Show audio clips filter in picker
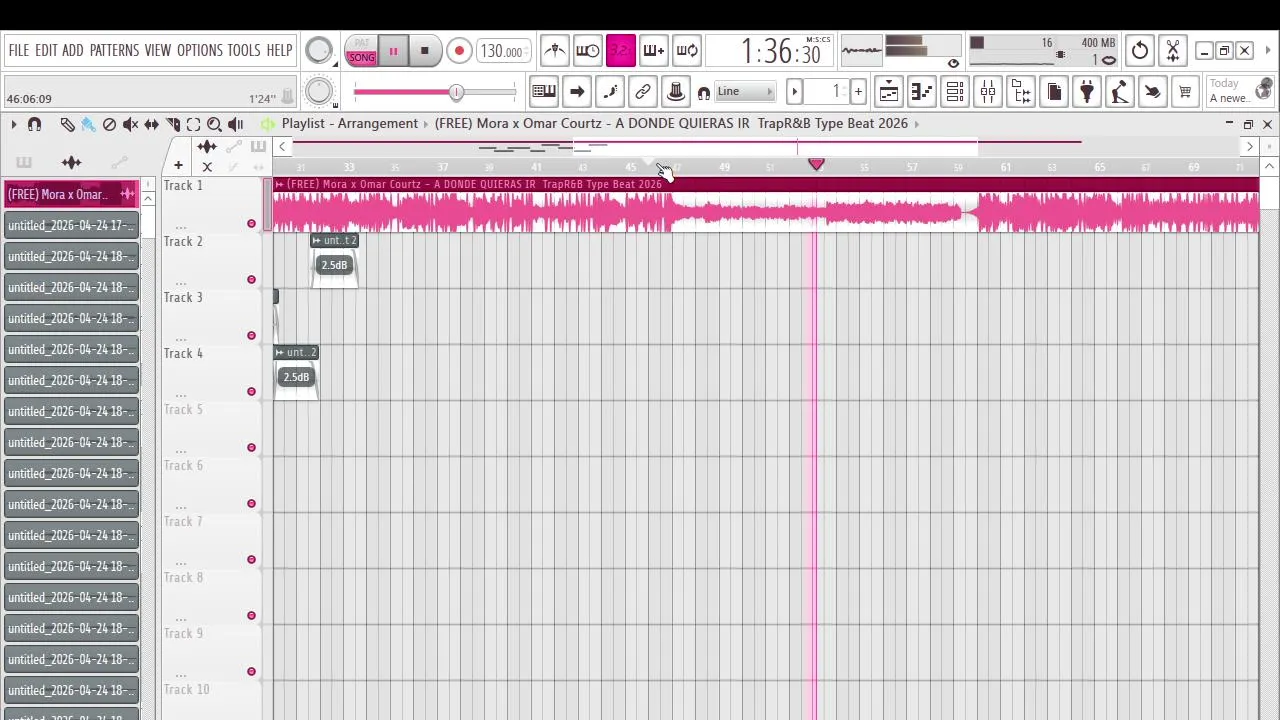The width and height of the screenshot is (1280, 720). point(71,162)
